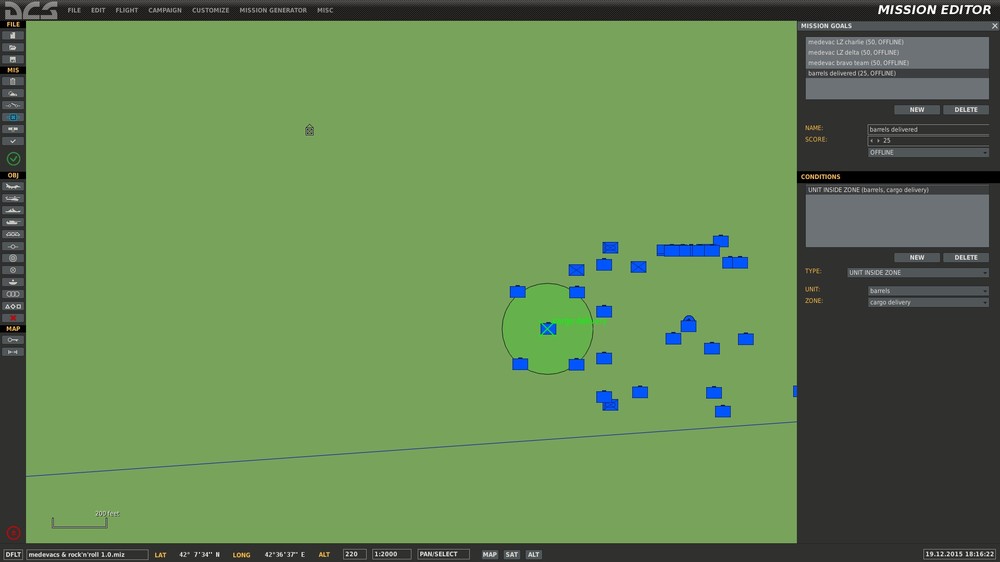Open the ZONE cargo delivery dropdown

(x=928, y=302)
